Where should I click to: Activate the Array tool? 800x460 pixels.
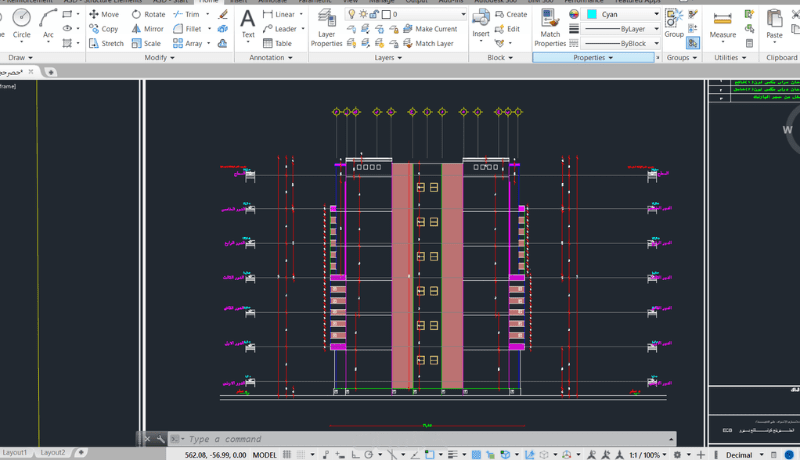[x=188, y=43]
